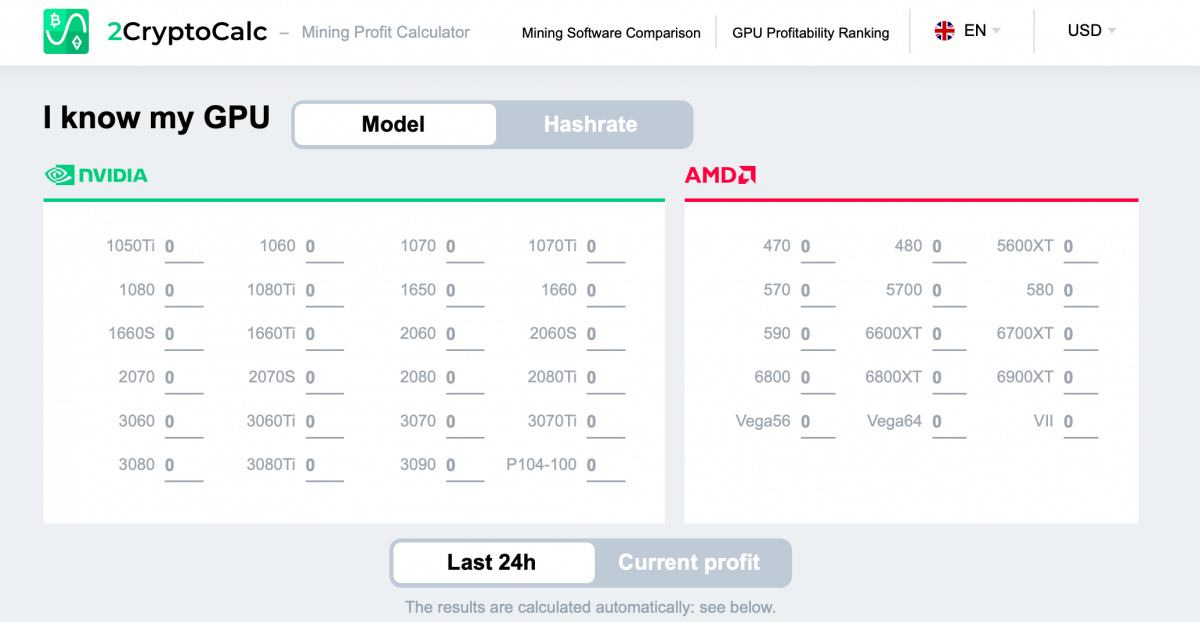Open Mining Software Comparison page
The image size is (1200, 622).
point(610,33)
